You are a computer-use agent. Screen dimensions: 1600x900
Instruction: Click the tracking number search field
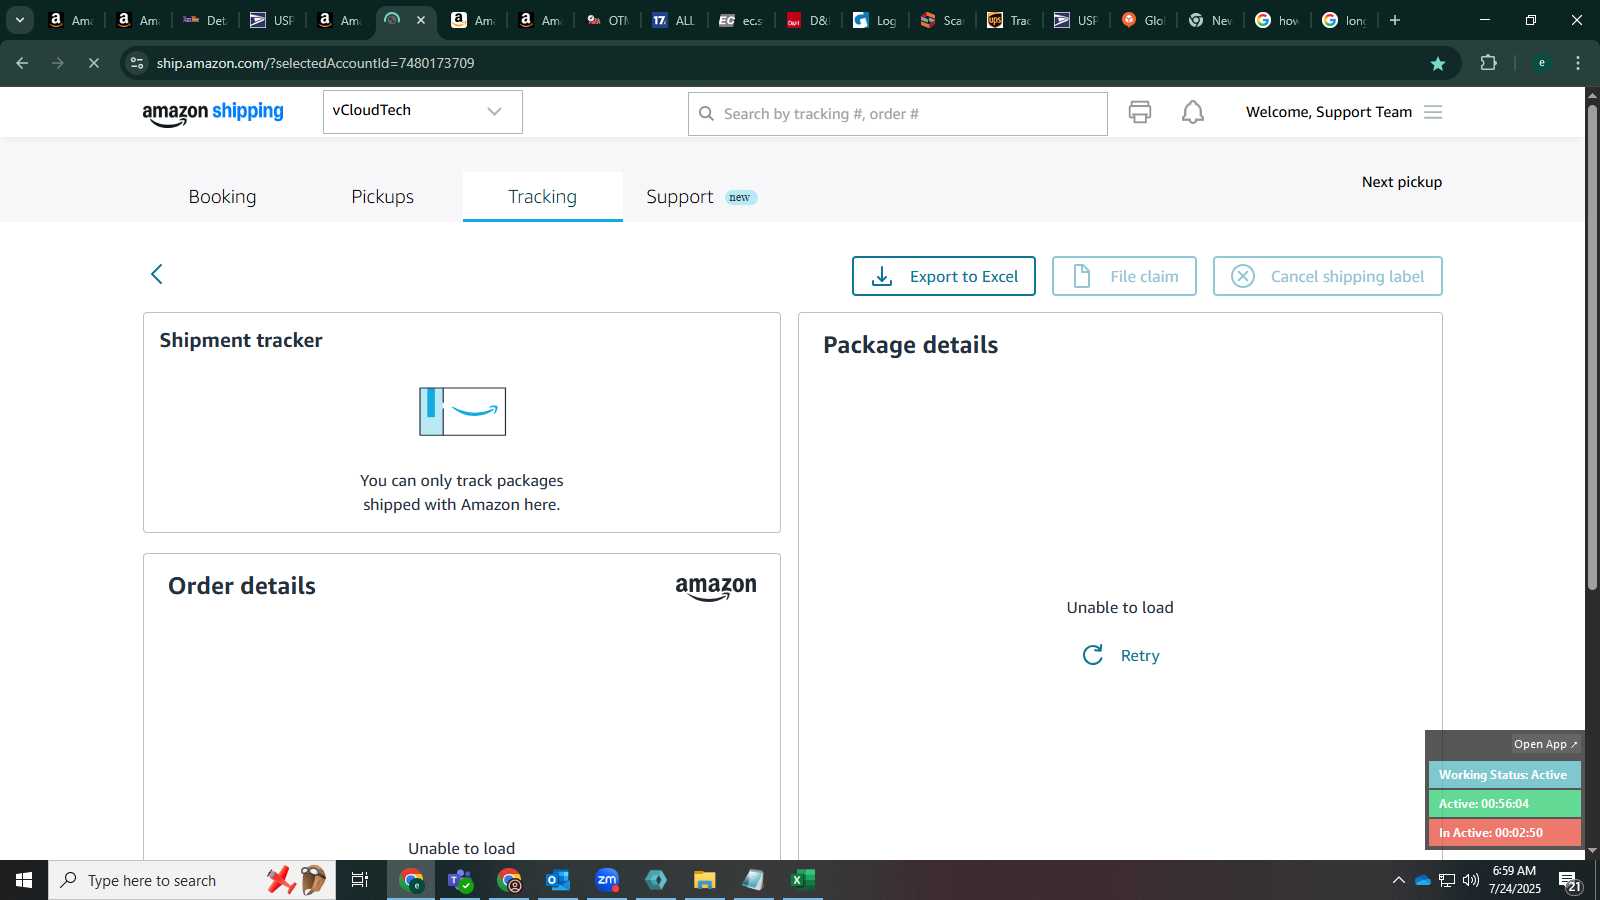point(897,114)
